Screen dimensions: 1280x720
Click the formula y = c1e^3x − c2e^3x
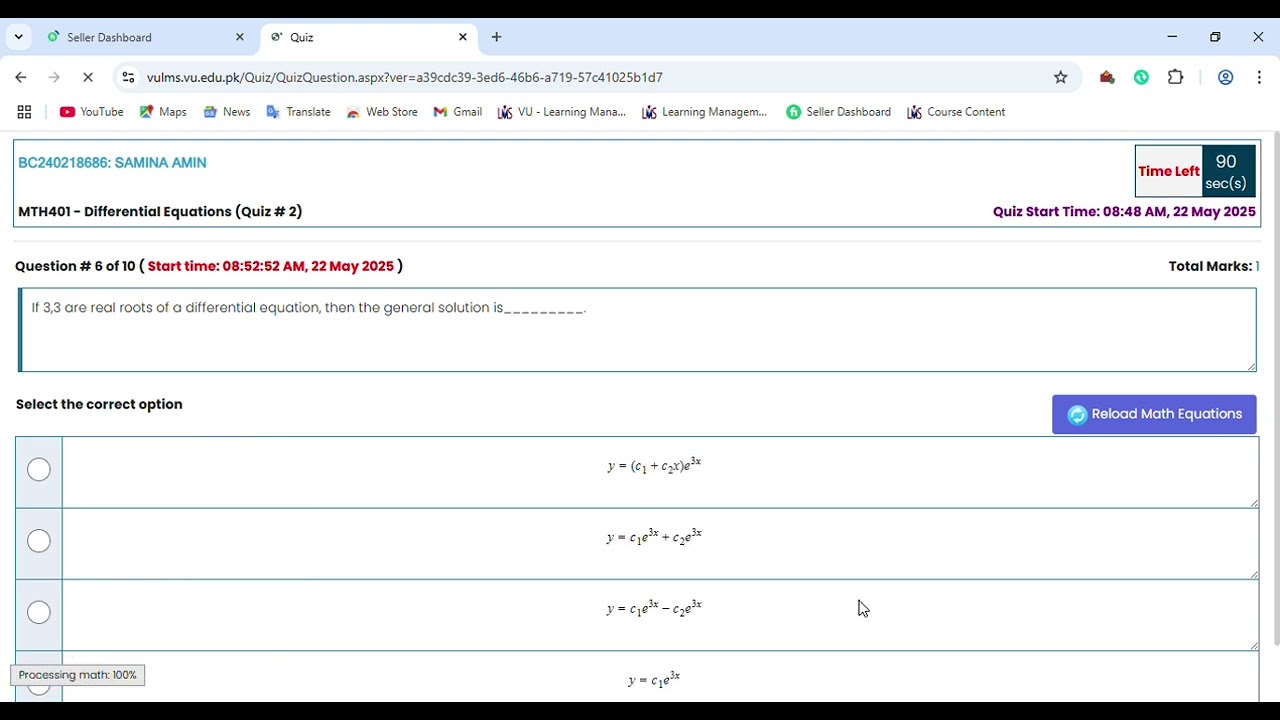coord(654,608)
